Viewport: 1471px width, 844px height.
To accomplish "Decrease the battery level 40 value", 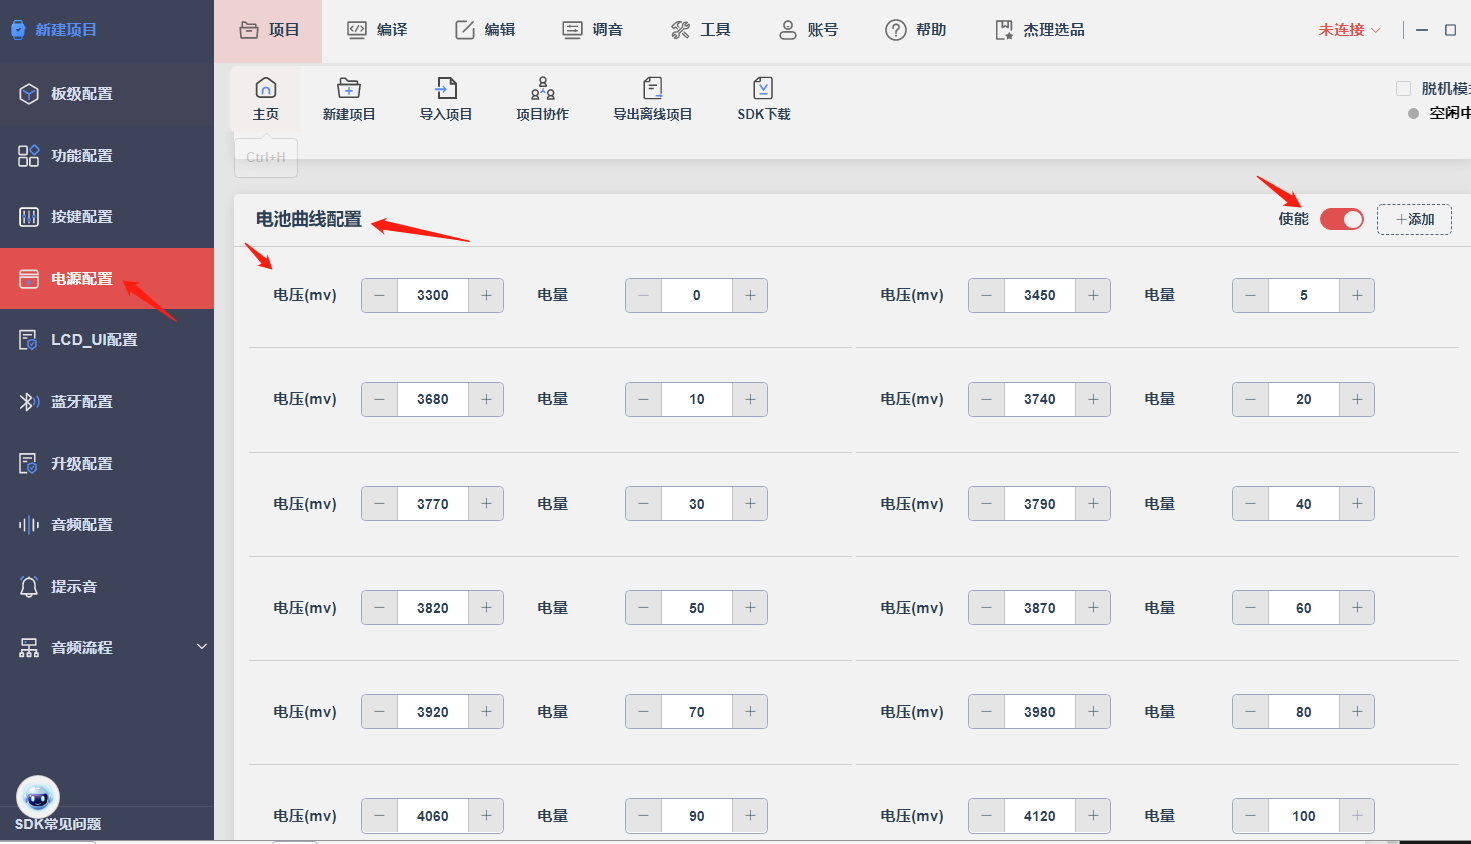I will point(1250,504).
